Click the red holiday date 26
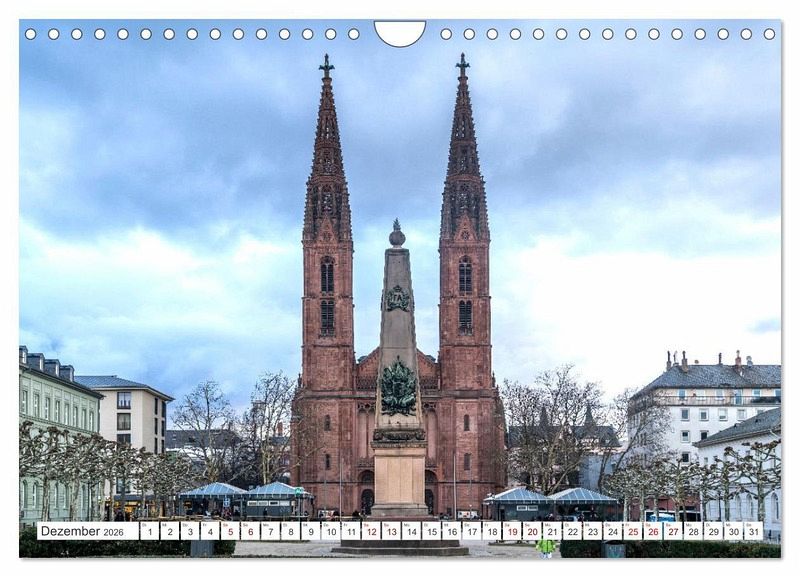This screenshot has width=800, height=577. (x=652, y=531)
